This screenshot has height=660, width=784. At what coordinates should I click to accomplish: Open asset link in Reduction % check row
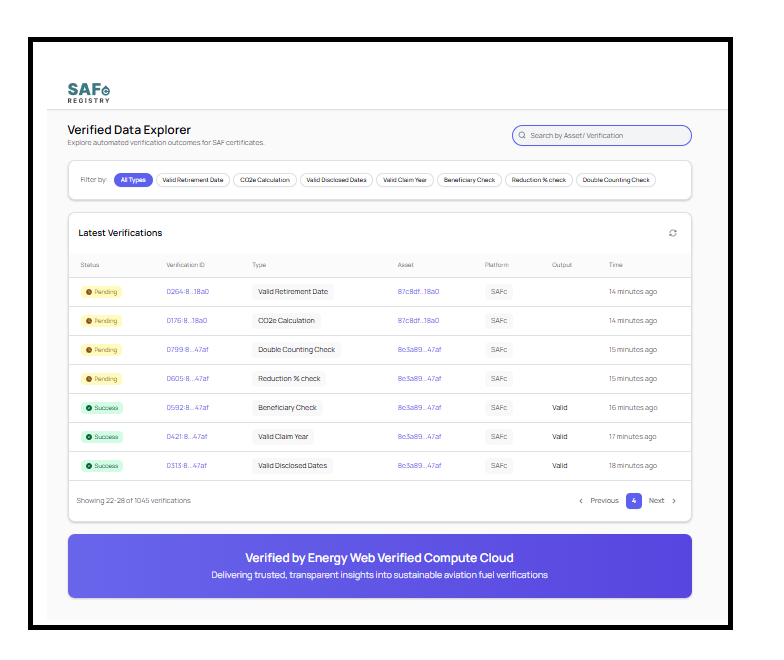[x=420, y=379]
